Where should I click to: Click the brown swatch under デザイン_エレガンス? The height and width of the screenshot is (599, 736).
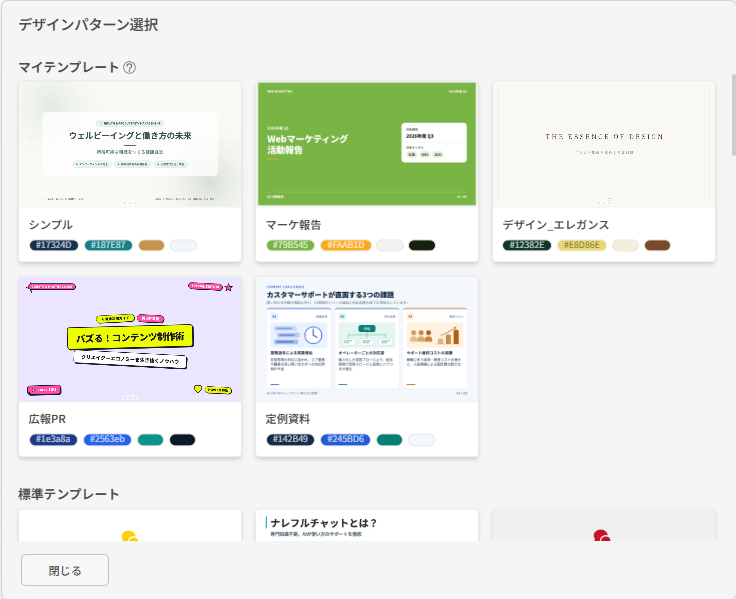(657, 245)
